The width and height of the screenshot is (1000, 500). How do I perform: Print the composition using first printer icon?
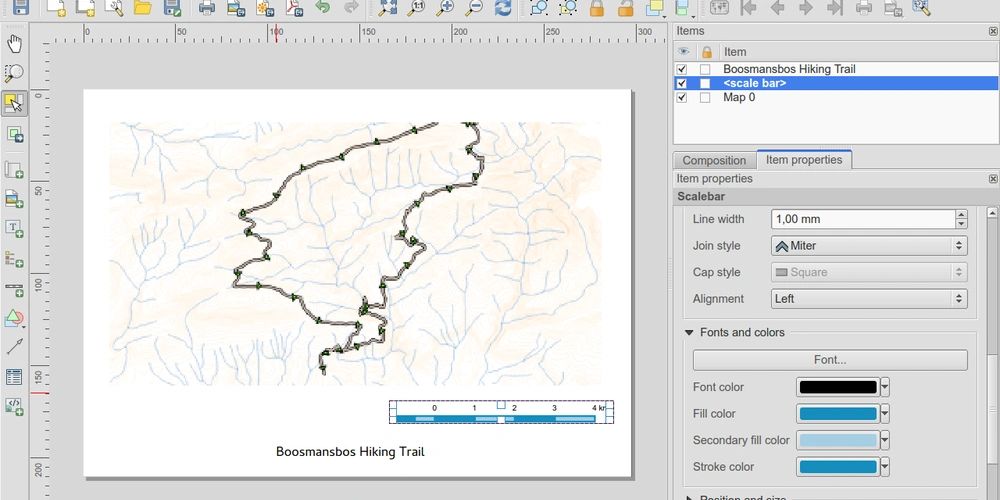coord(207,7)
